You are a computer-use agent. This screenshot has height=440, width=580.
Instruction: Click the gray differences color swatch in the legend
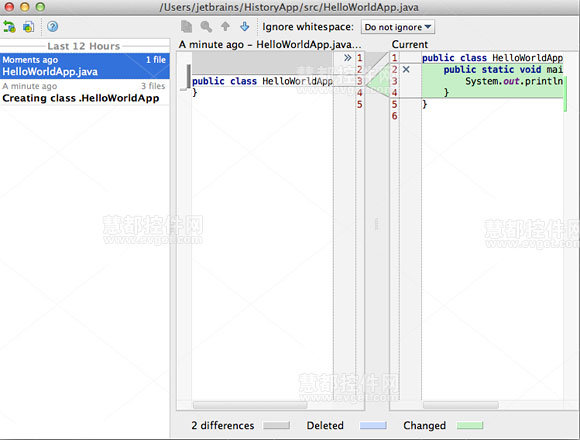(277, 426)
